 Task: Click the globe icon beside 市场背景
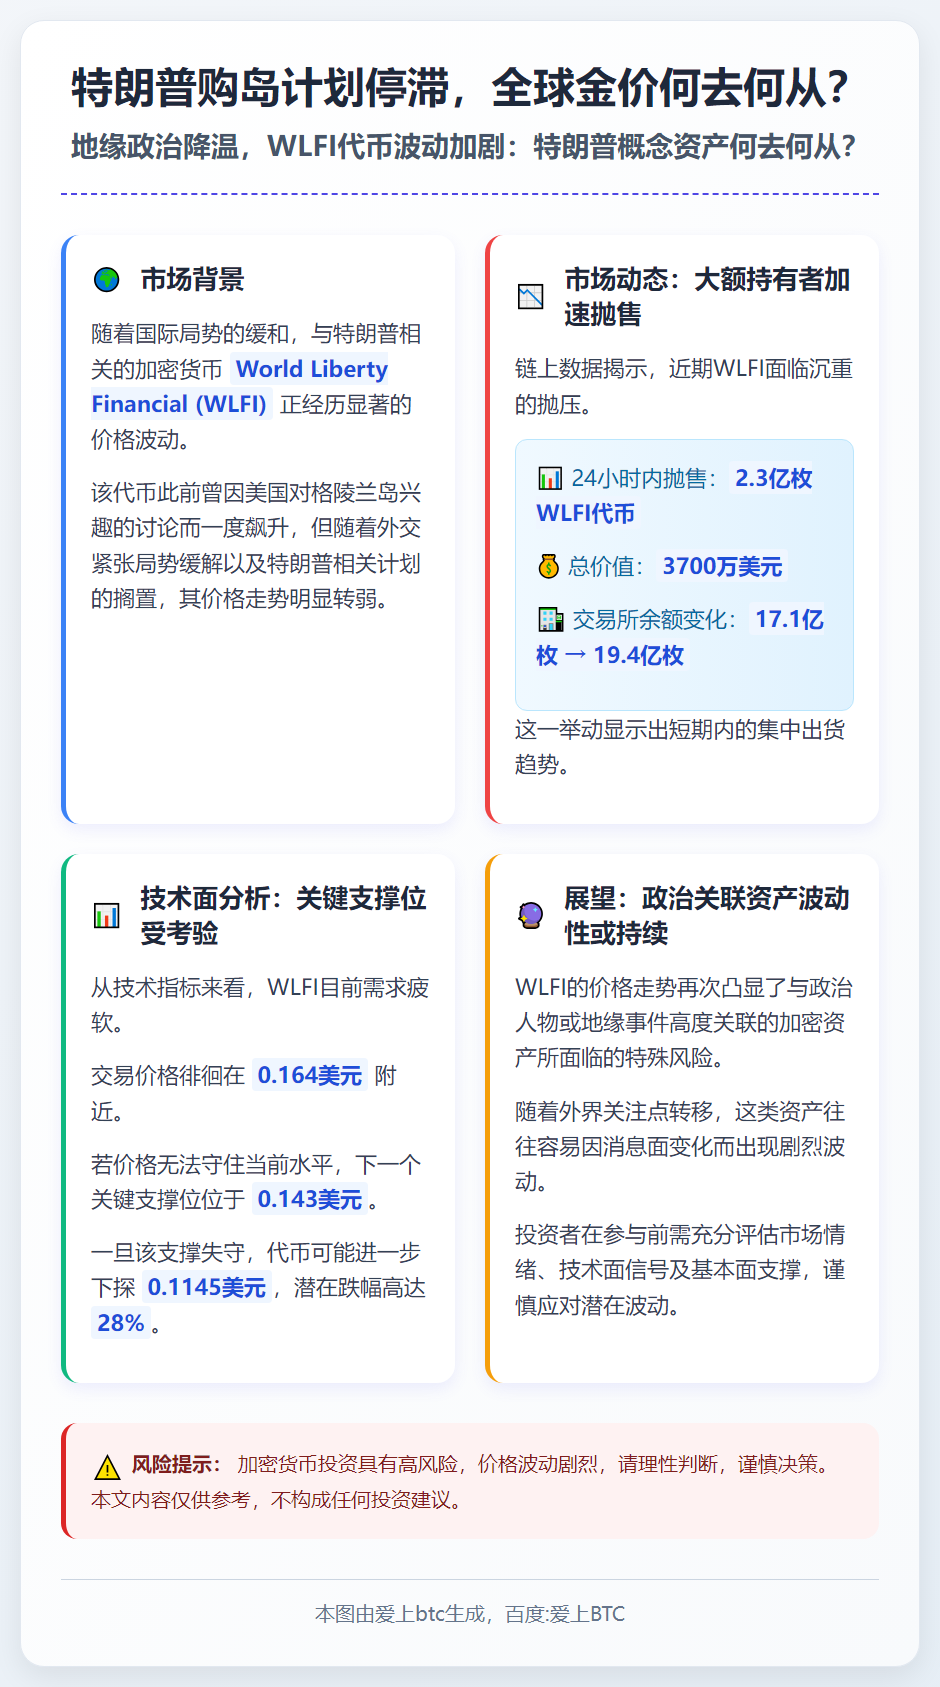click(x=106, y=280)
